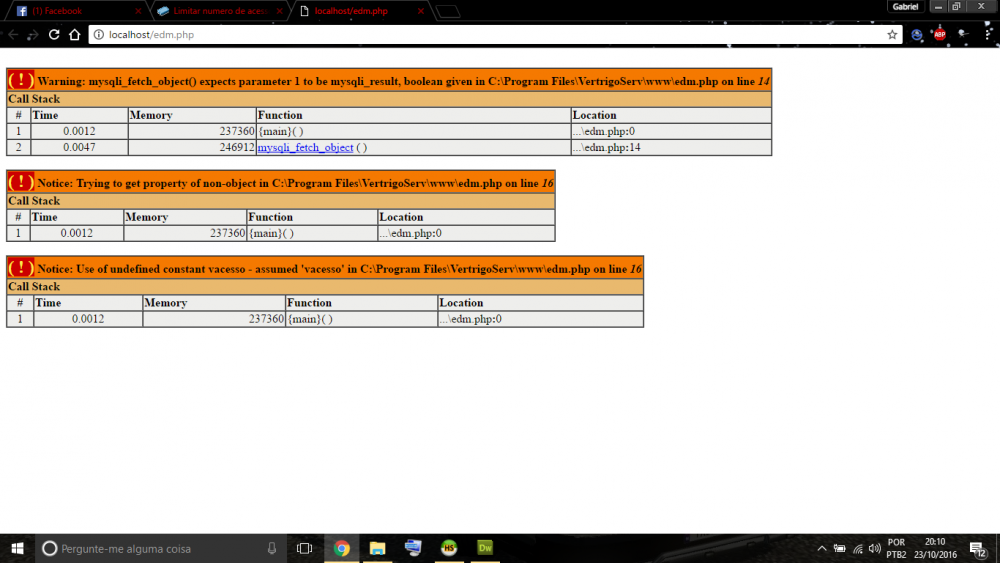Close the Limitar numero de acessos tab

[x=279, y=11]
